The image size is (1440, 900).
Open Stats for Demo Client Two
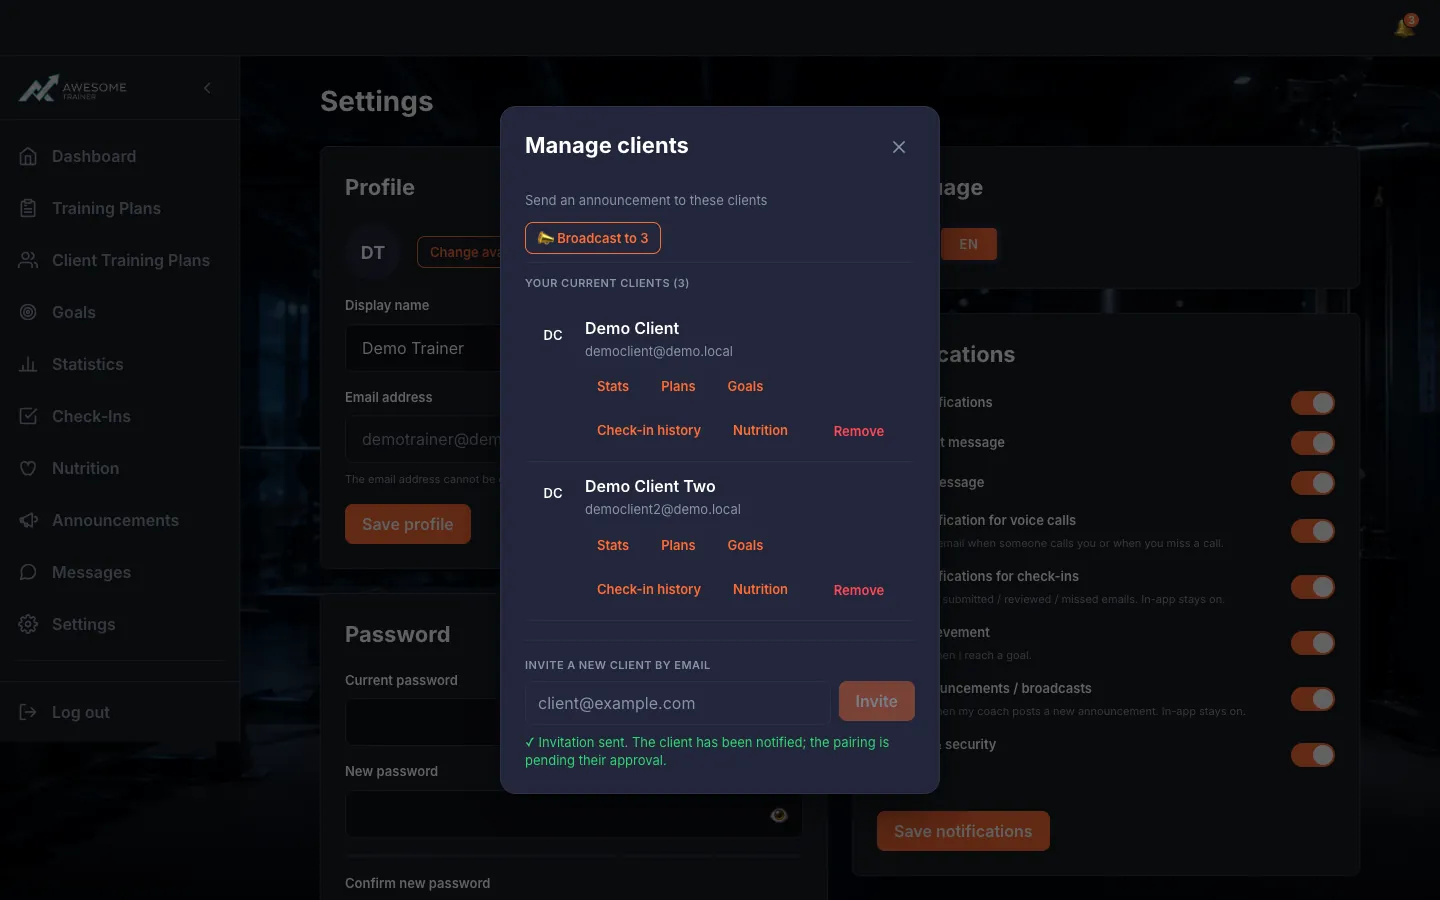coord(613,545)
